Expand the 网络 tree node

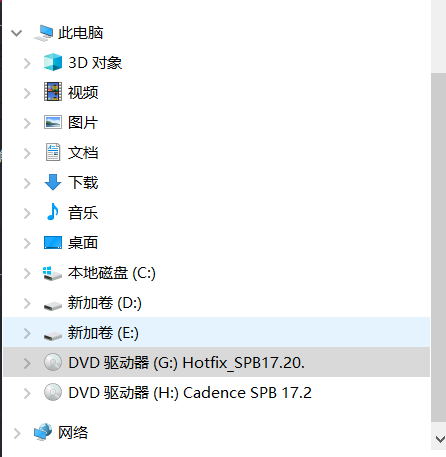(17, 433)
